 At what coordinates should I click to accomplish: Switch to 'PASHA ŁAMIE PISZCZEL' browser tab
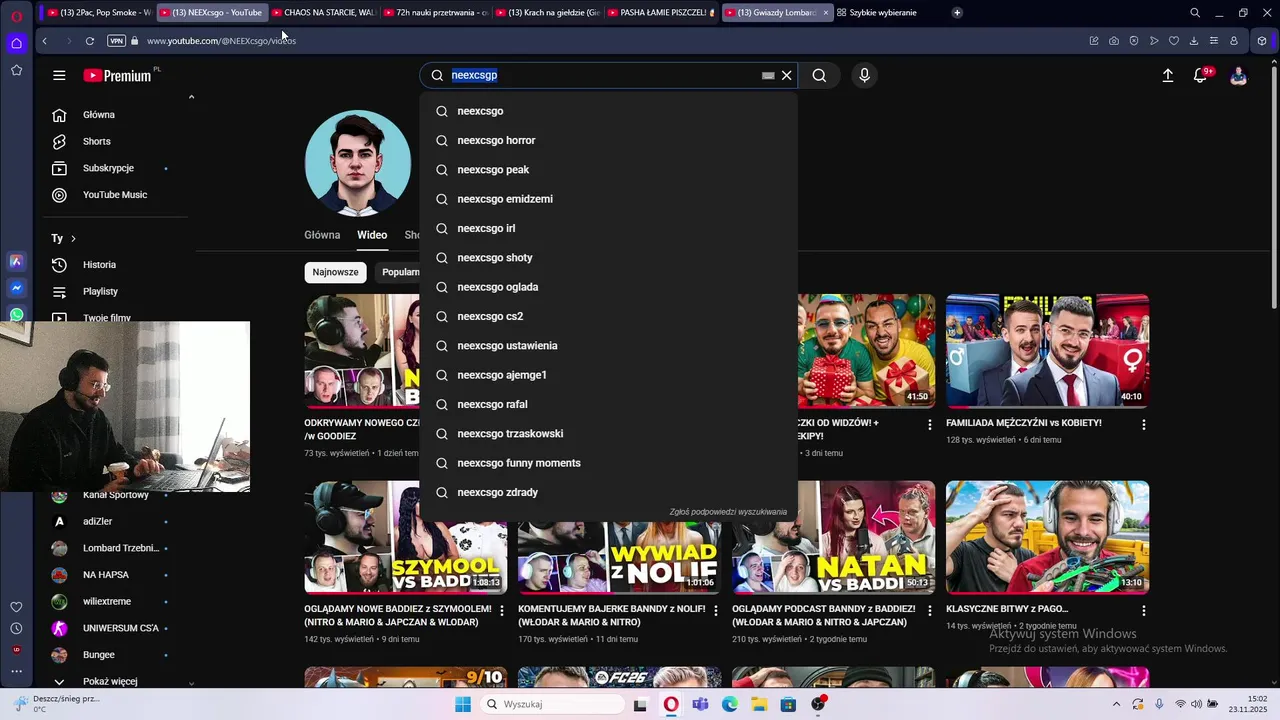[x=660, y=13]
